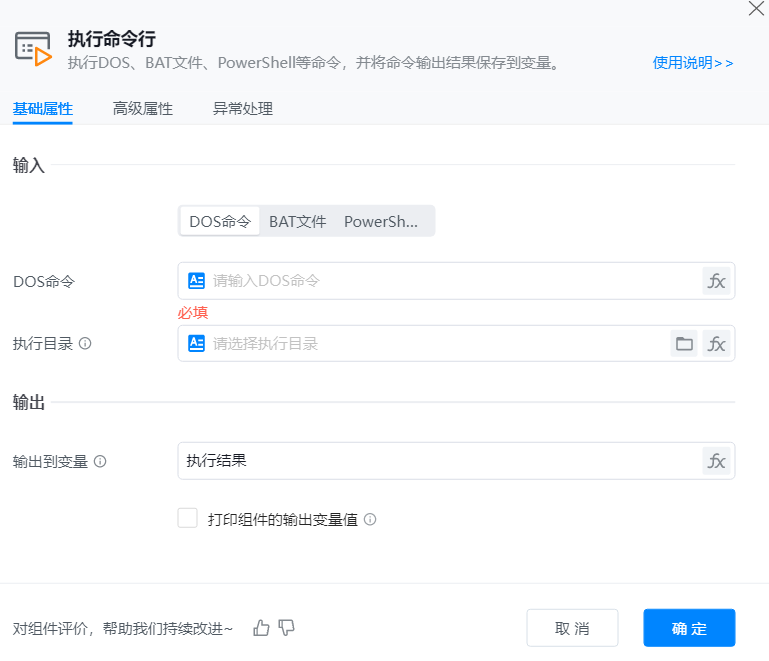Click the fx expression icon for 执行目录

pos(716,344)
